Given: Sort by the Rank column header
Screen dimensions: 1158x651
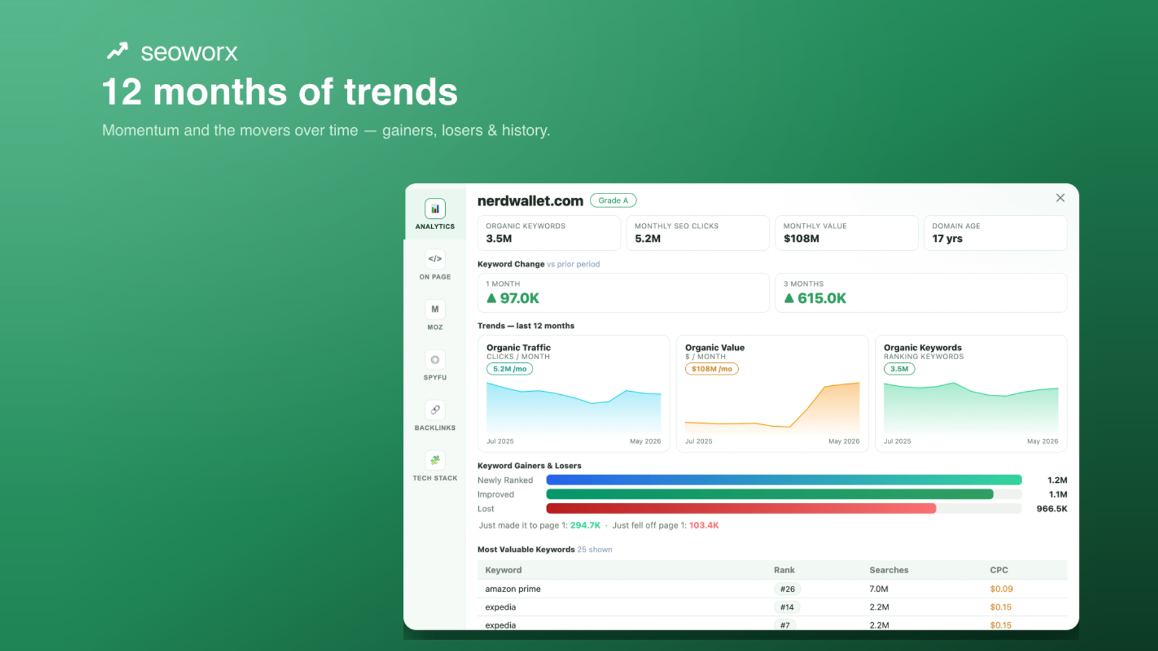Looking at the screenshot, I should (784, 570).
